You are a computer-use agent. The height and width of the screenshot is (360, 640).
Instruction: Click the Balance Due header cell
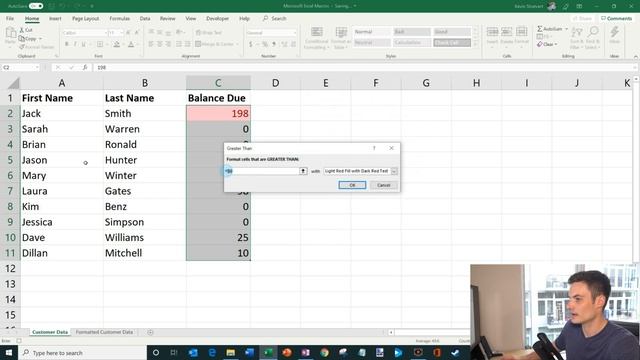point(218,98)
